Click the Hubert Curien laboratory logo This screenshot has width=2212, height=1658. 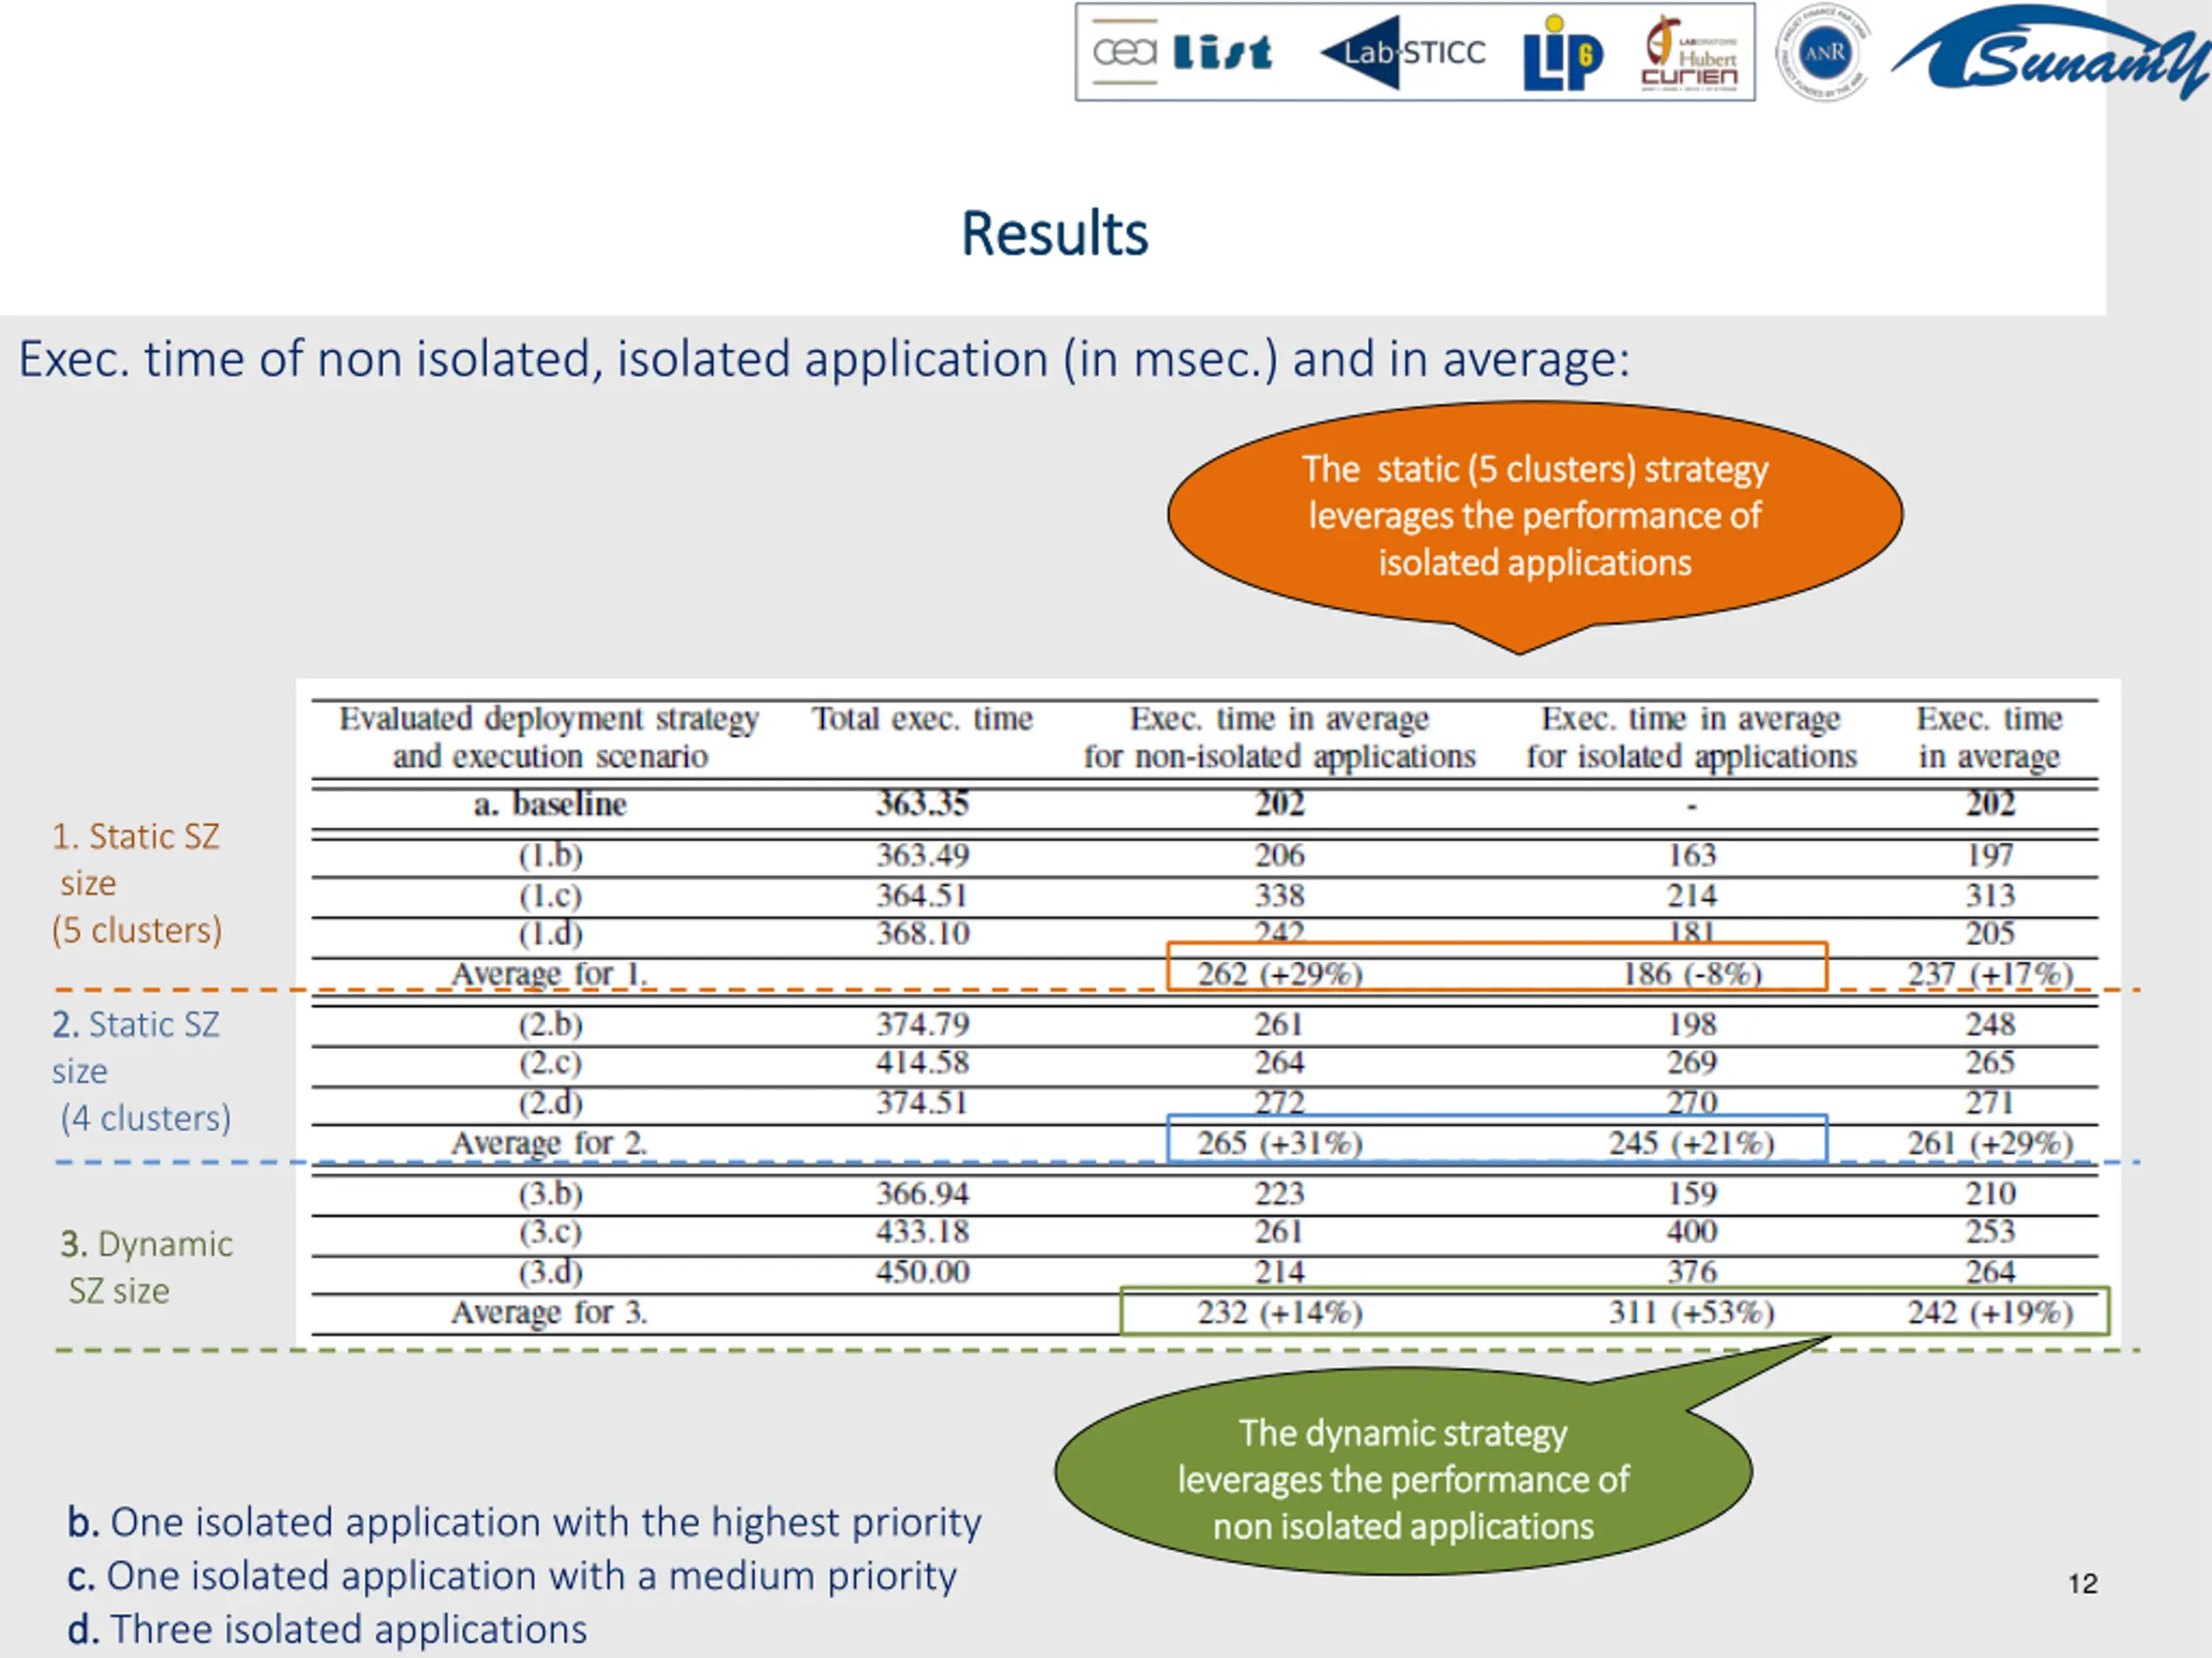point(1690,53)
